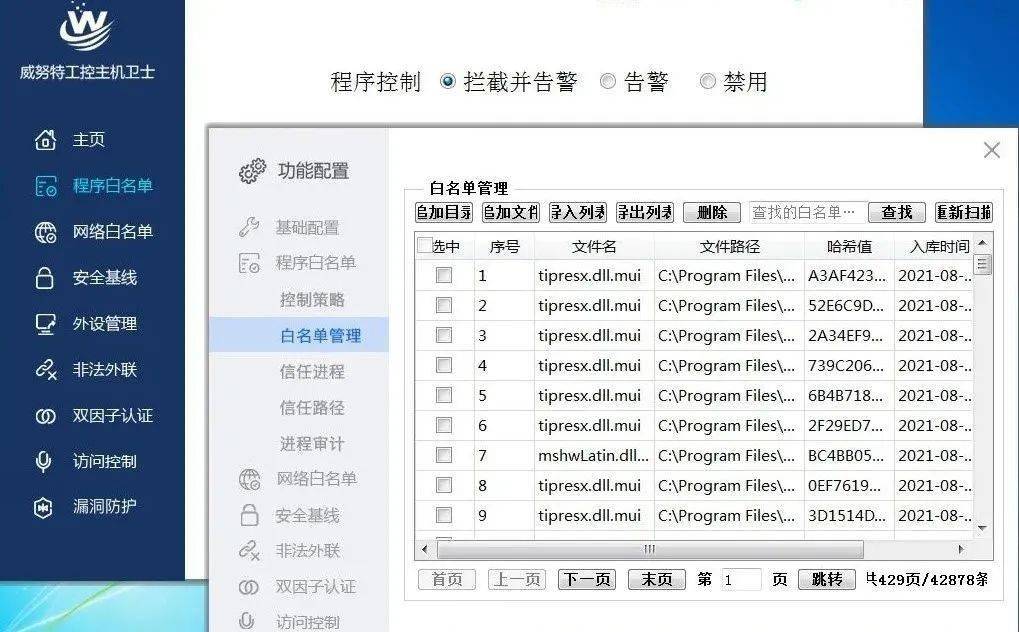Click the 查找 search button

(897, 213)
